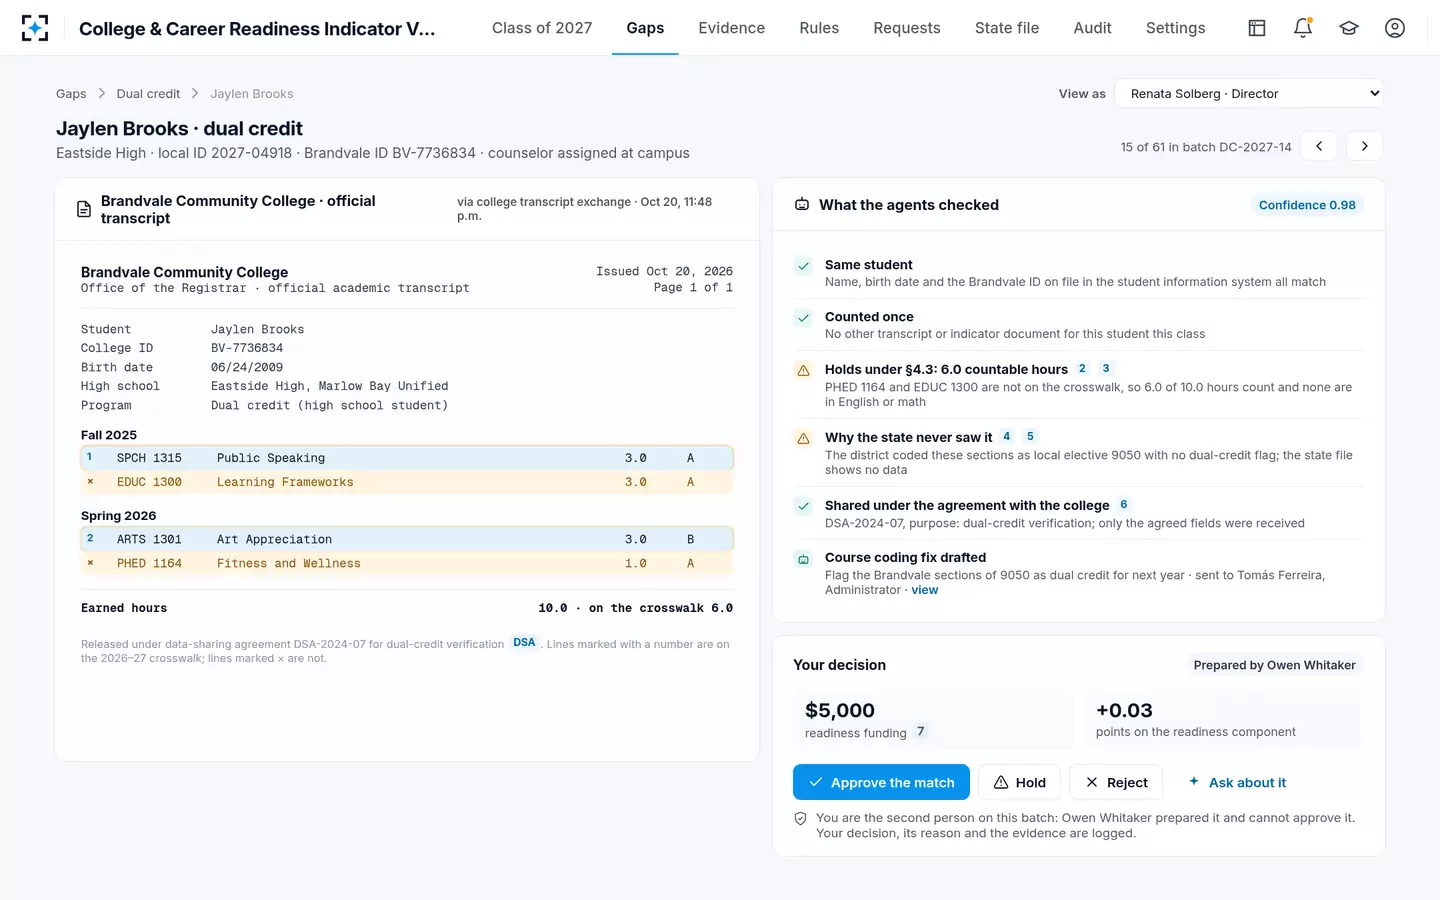Open the Class of 2027 tab
The width and height of the screenshot is (1440, 900).
(x=542, y=28)
